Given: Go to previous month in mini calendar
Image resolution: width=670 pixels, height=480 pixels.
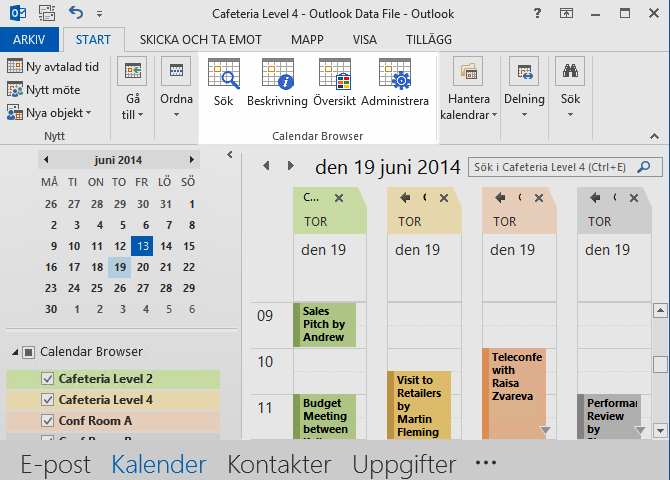Looking at the screenshot, I should tap(46, 160).
